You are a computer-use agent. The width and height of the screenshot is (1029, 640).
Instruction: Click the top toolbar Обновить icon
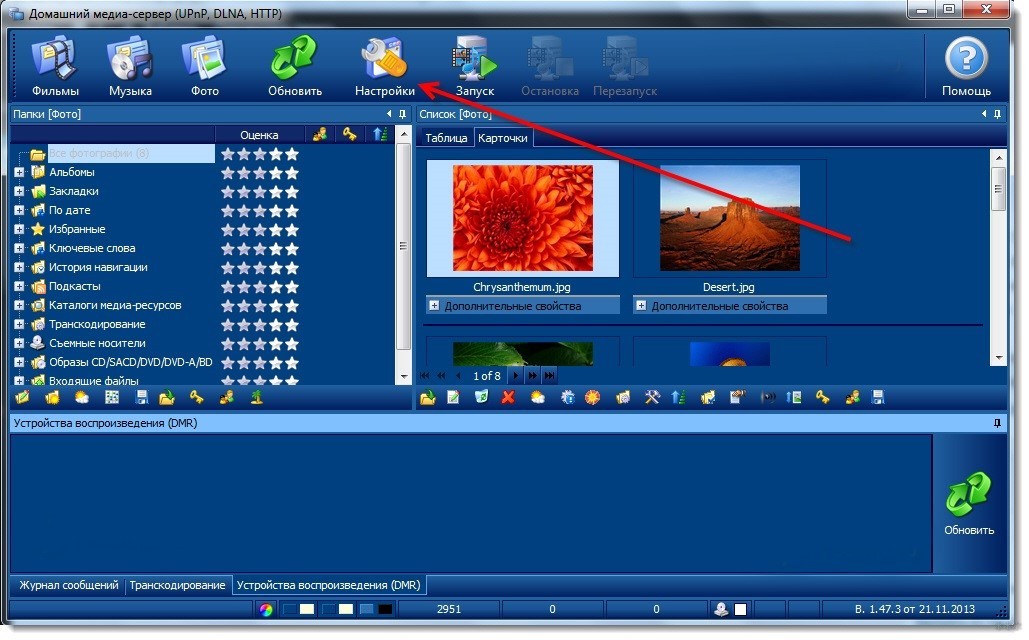[x=295, y=67]
